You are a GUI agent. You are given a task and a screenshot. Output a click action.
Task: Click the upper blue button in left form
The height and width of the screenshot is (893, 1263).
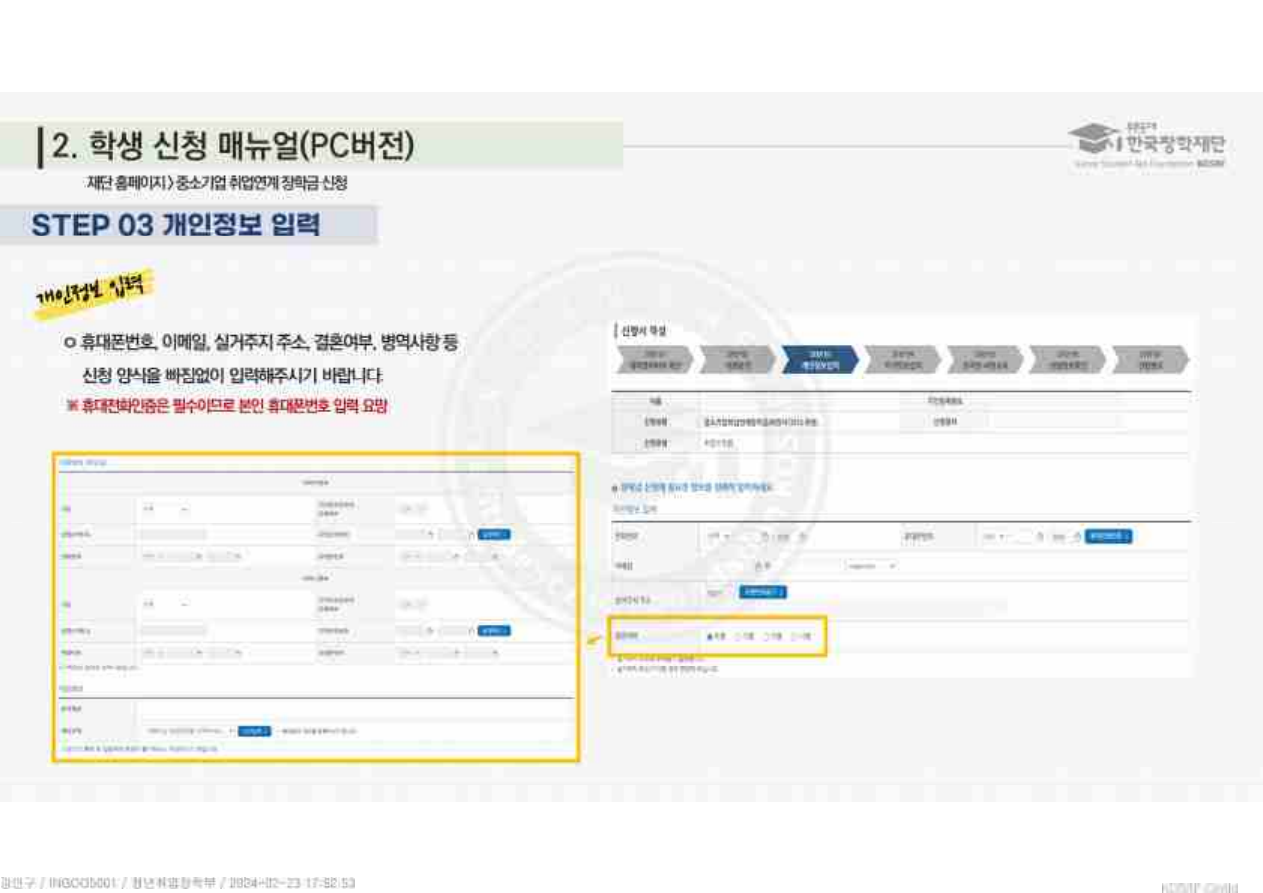click(x=494, y=535)
